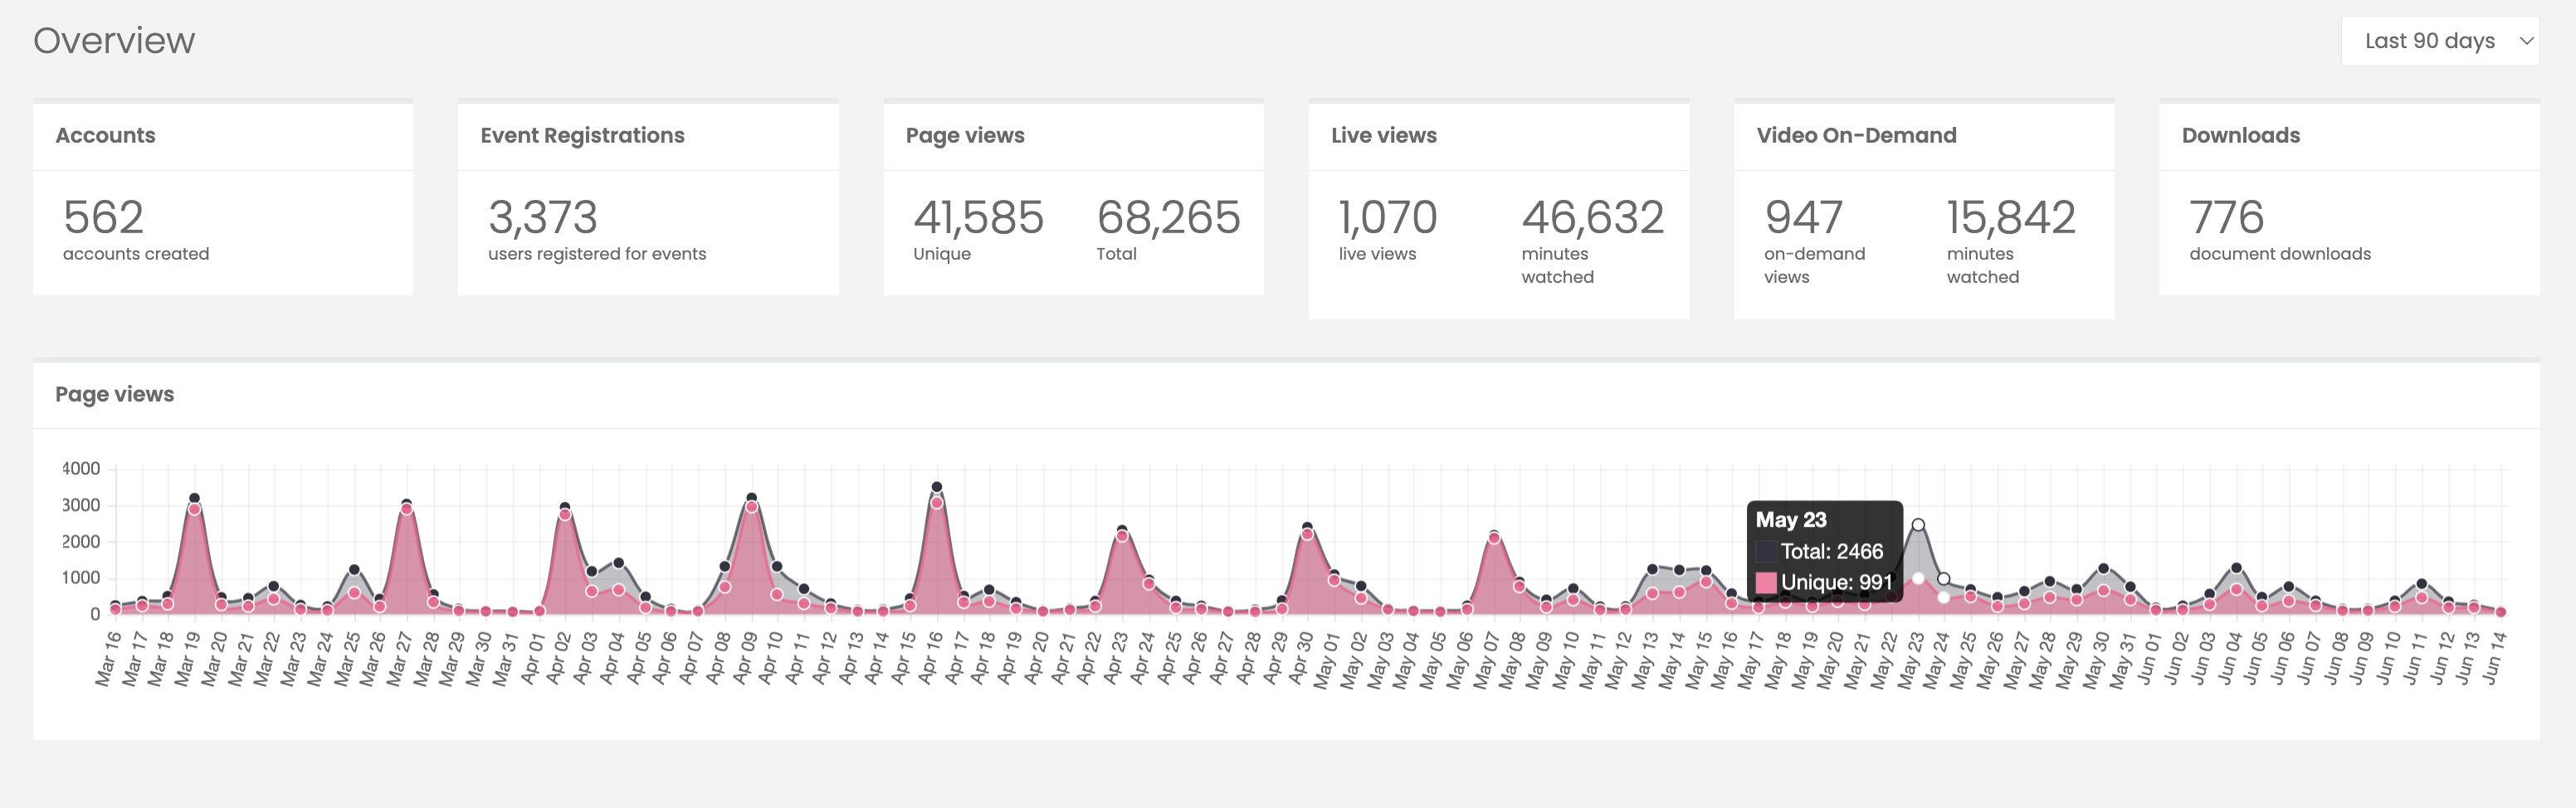Image resolution: width=2576 pixels, height=808 pixels.
Task: Click the 68,265 Total page views number
Action: 1167,217
